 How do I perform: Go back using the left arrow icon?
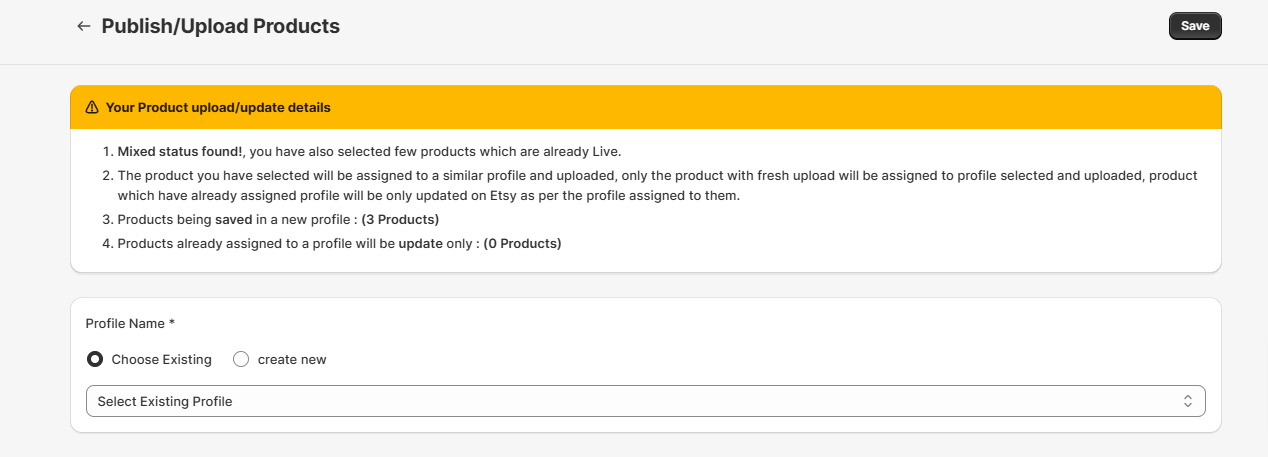84,26
